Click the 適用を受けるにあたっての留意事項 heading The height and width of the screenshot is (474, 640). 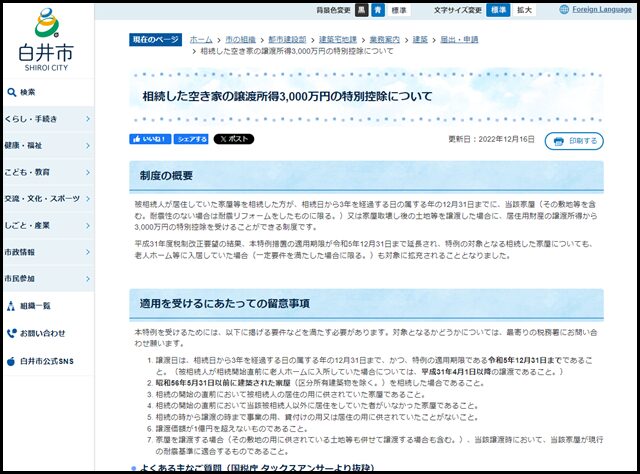pos(224,303)
